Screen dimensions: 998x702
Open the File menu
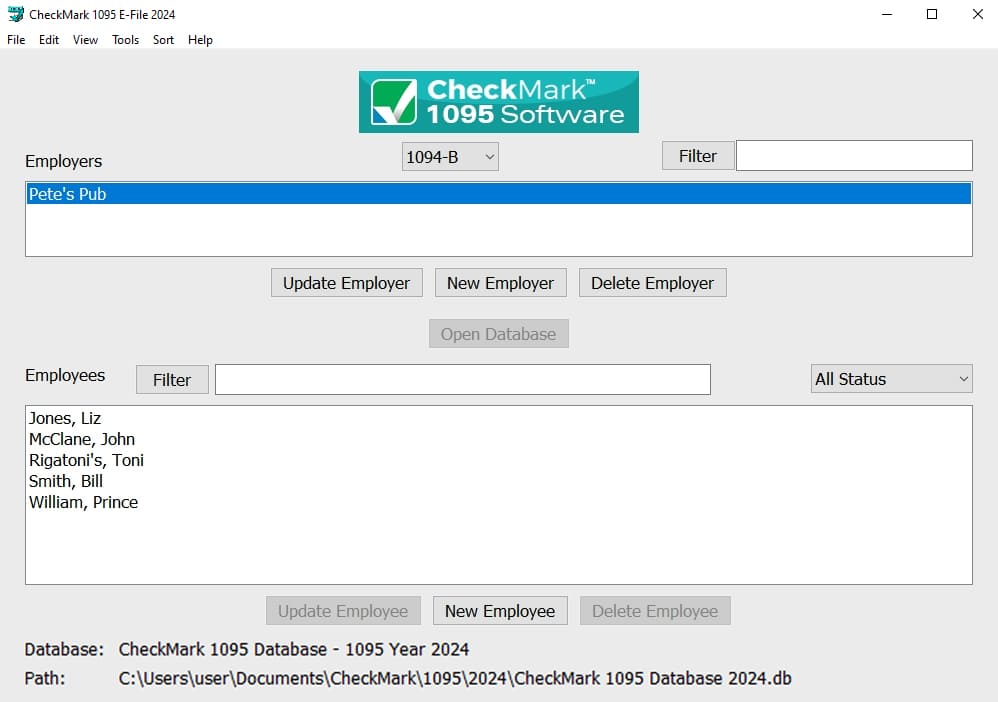pyautogui.click(x=16, y=40)
